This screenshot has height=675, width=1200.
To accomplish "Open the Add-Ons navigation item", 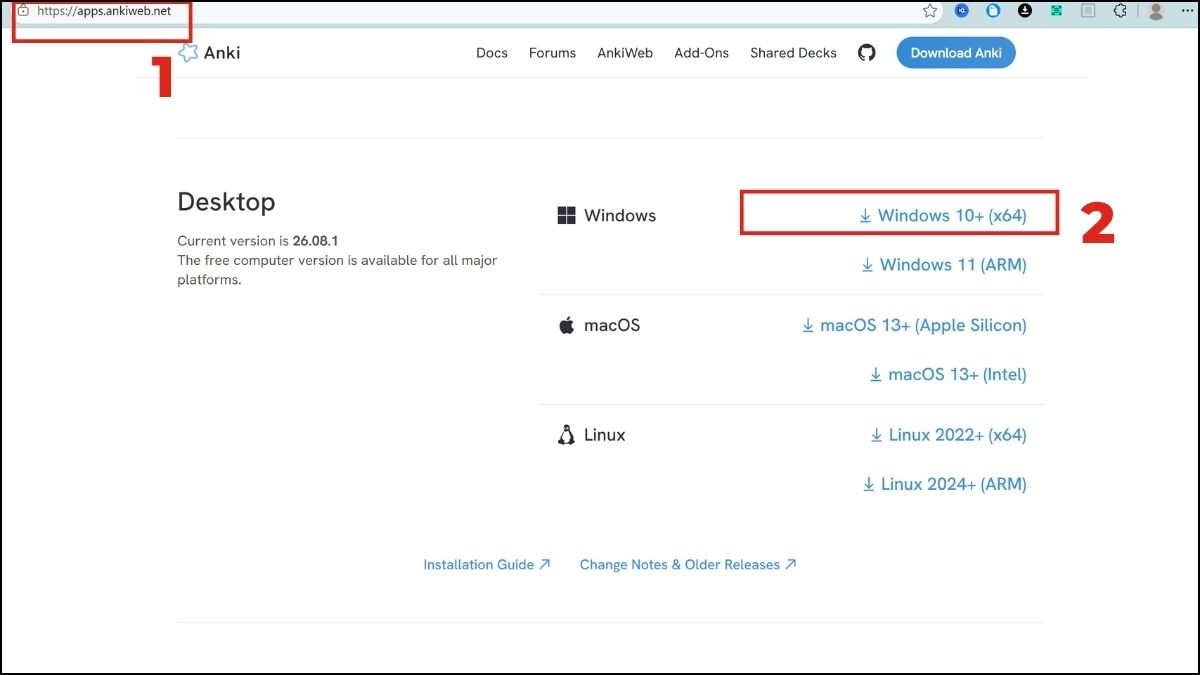I will (701, 53).
